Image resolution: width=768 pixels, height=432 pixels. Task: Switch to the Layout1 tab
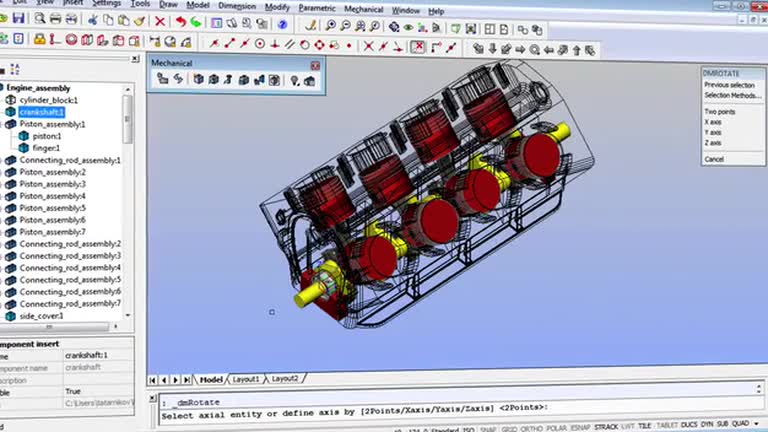coord(246,380)
